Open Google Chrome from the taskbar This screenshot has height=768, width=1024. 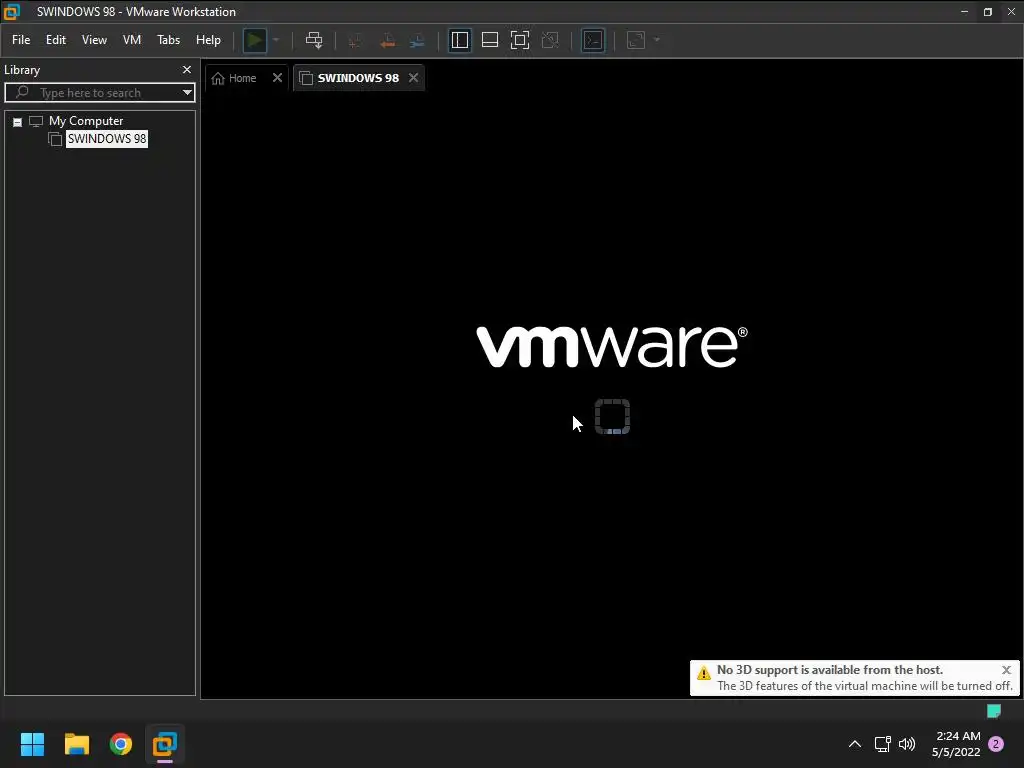coord(121,744)
